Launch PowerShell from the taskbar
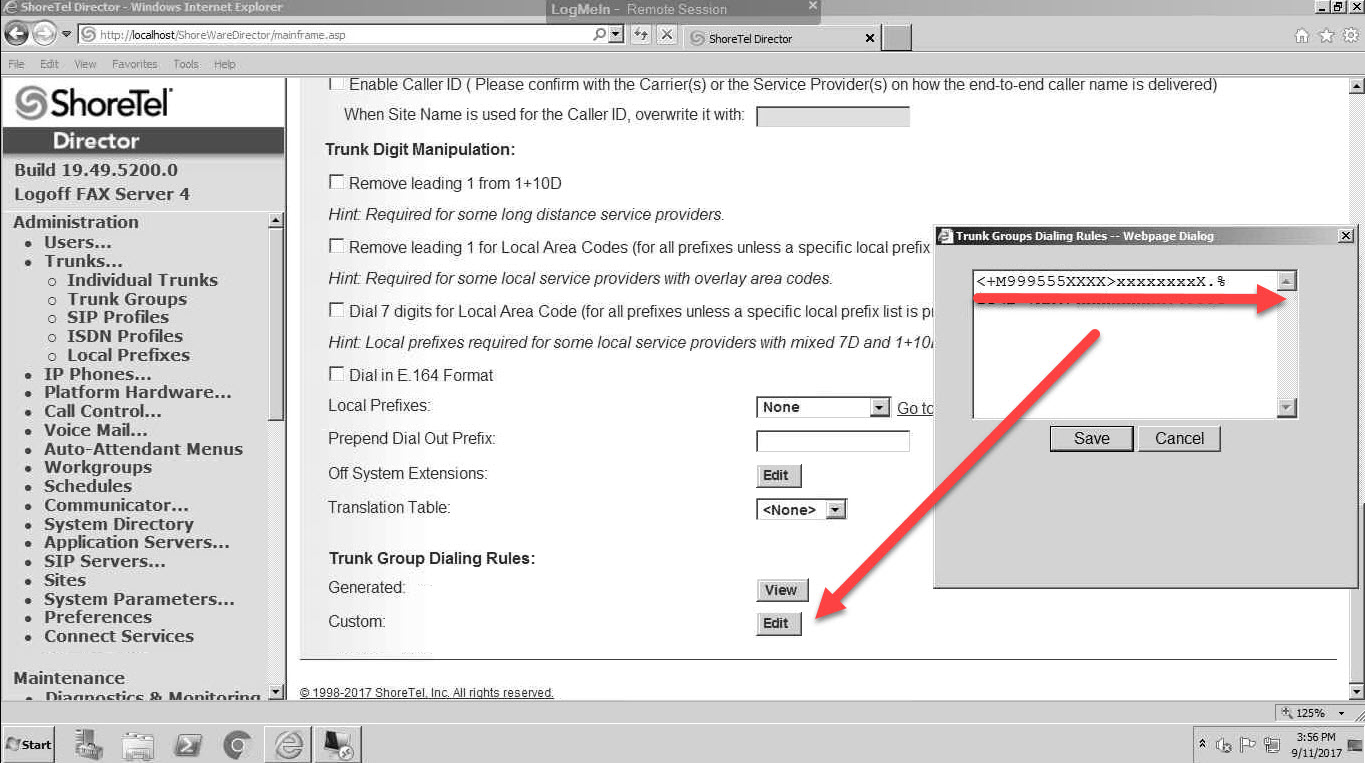Image resolution: width=1365 pixels, height=763 pixels. (x=188, y=745)
